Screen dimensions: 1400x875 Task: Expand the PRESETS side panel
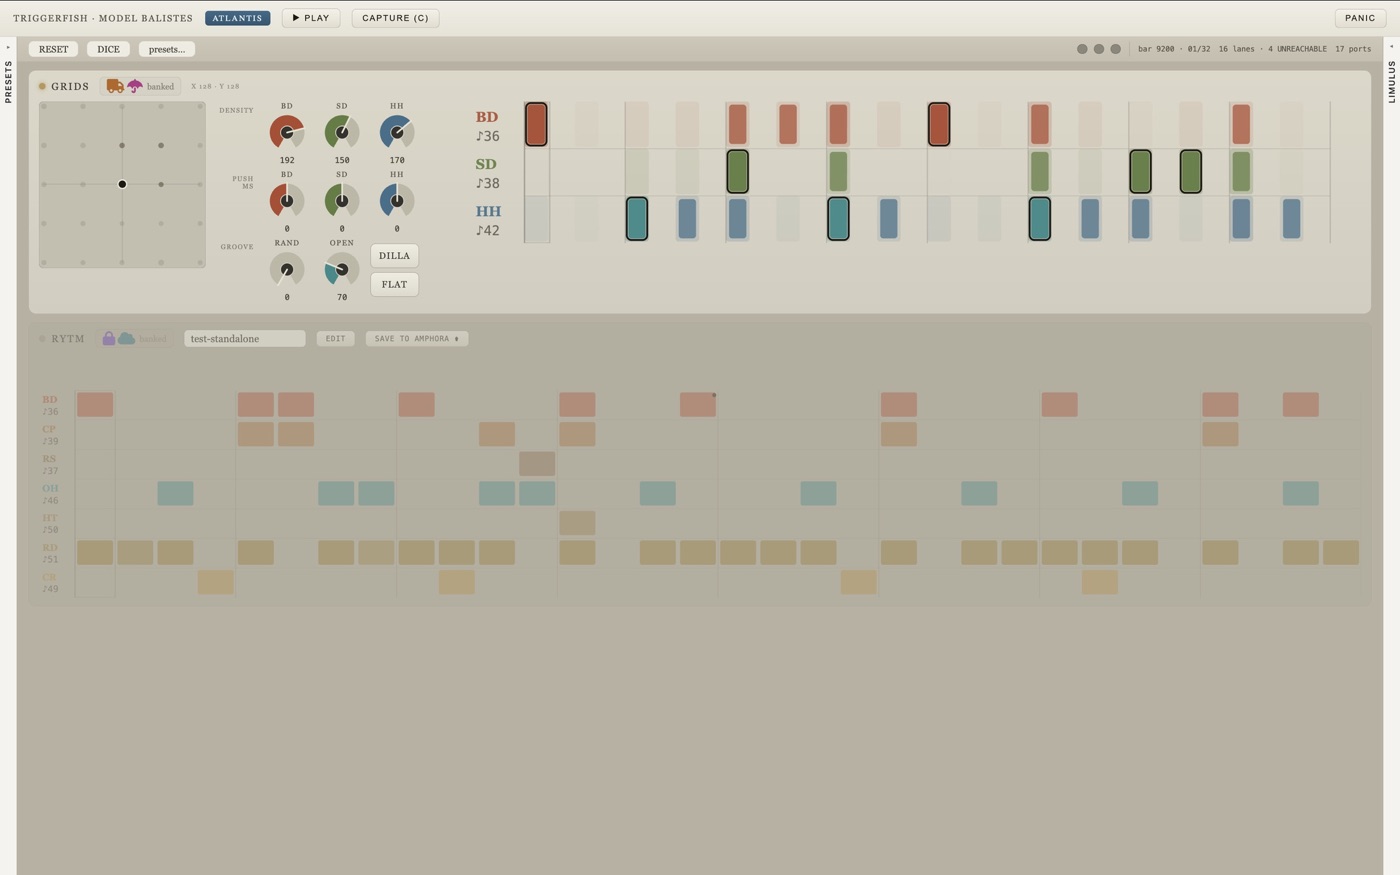click(x=8, y=80)
